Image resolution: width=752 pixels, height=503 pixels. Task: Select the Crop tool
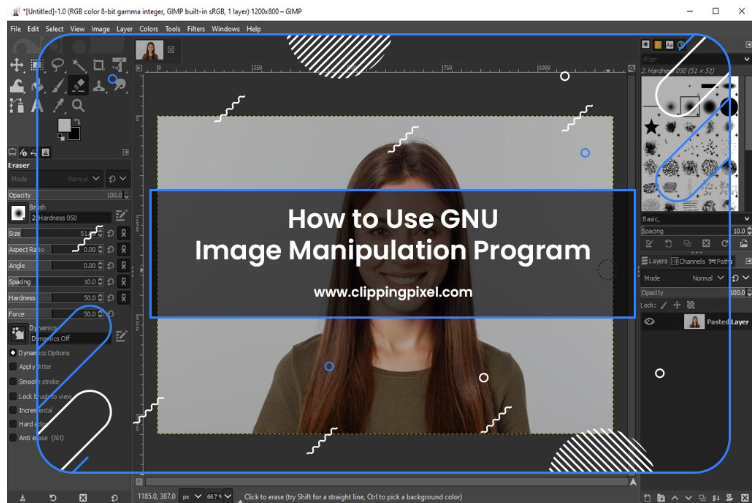coord(99,65)
